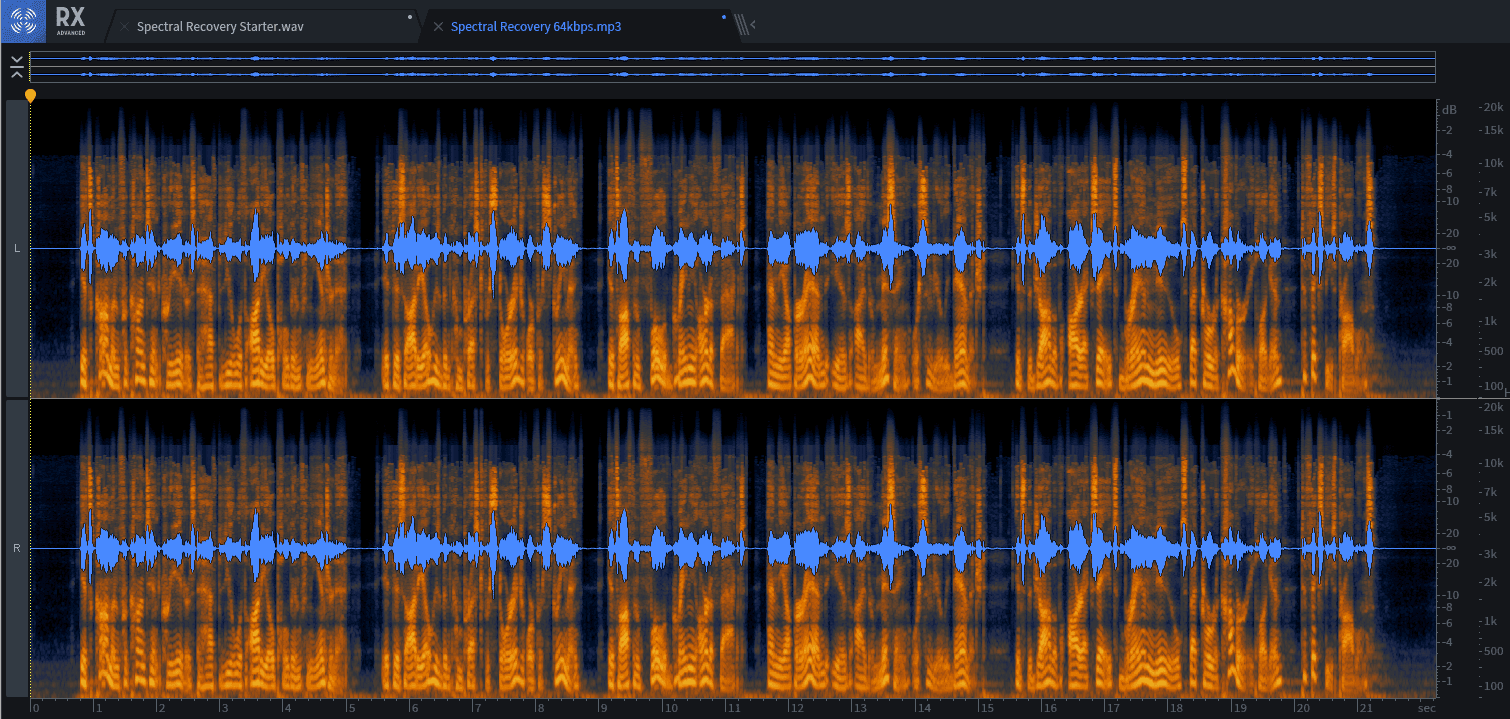Select the R channel button

[17, 548]
